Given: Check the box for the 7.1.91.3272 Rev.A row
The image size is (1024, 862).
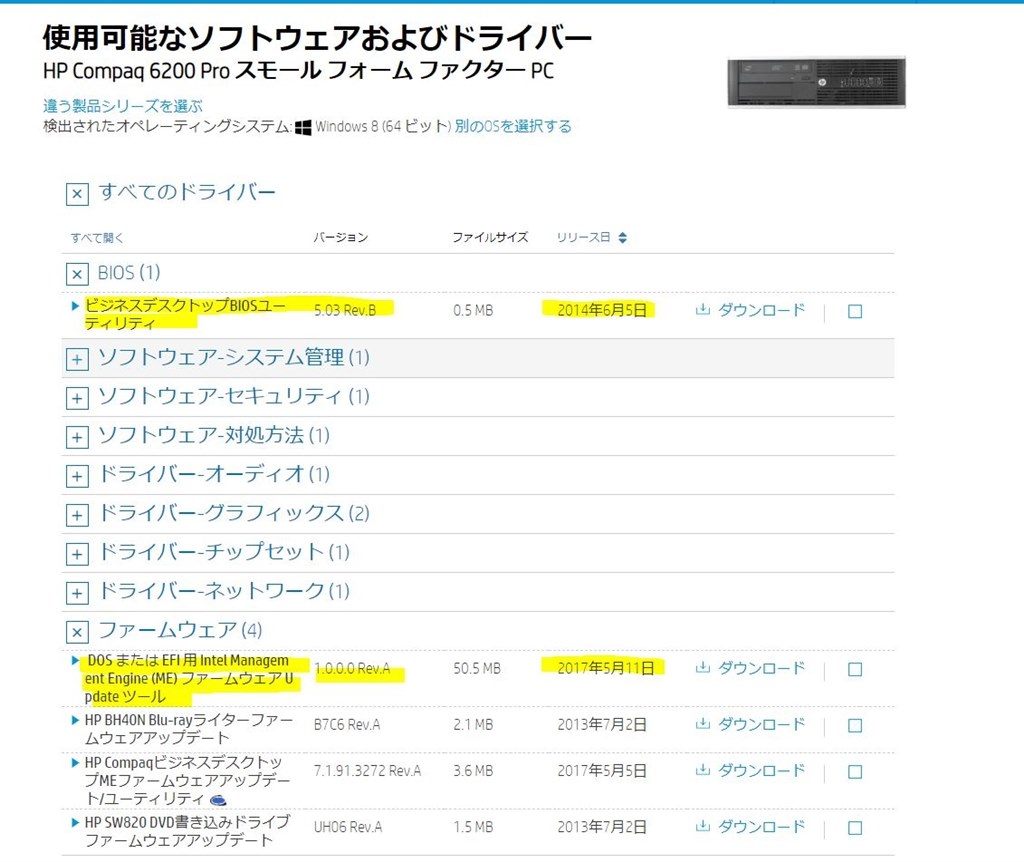Looking at the screenshot, I should pos(855,772).
